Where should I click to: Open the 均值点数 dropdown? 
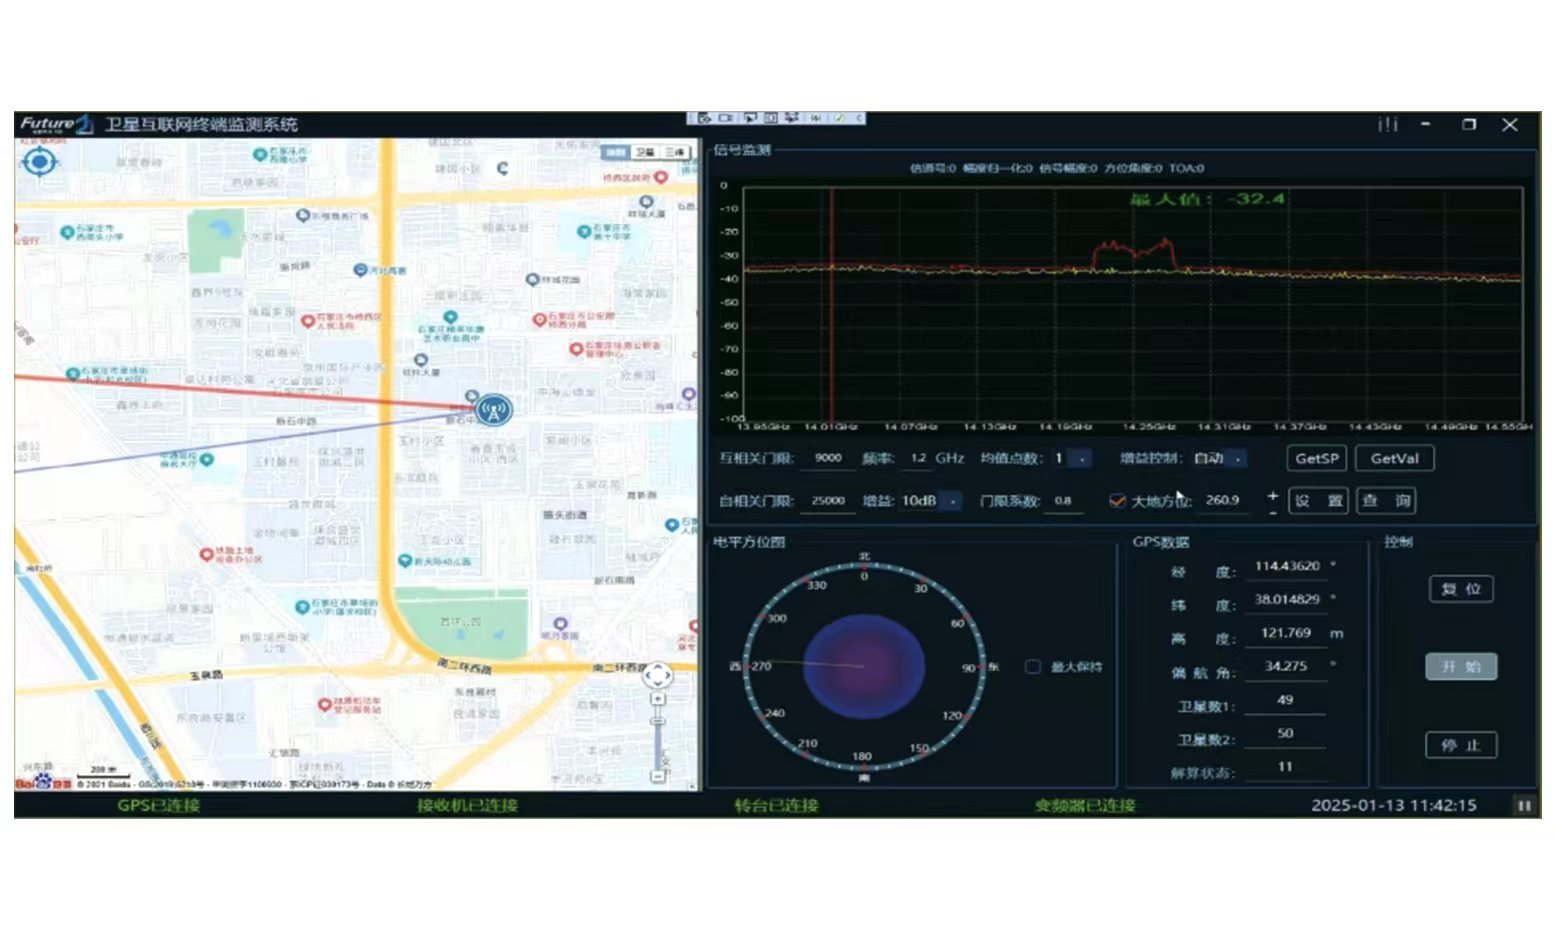1081,459
